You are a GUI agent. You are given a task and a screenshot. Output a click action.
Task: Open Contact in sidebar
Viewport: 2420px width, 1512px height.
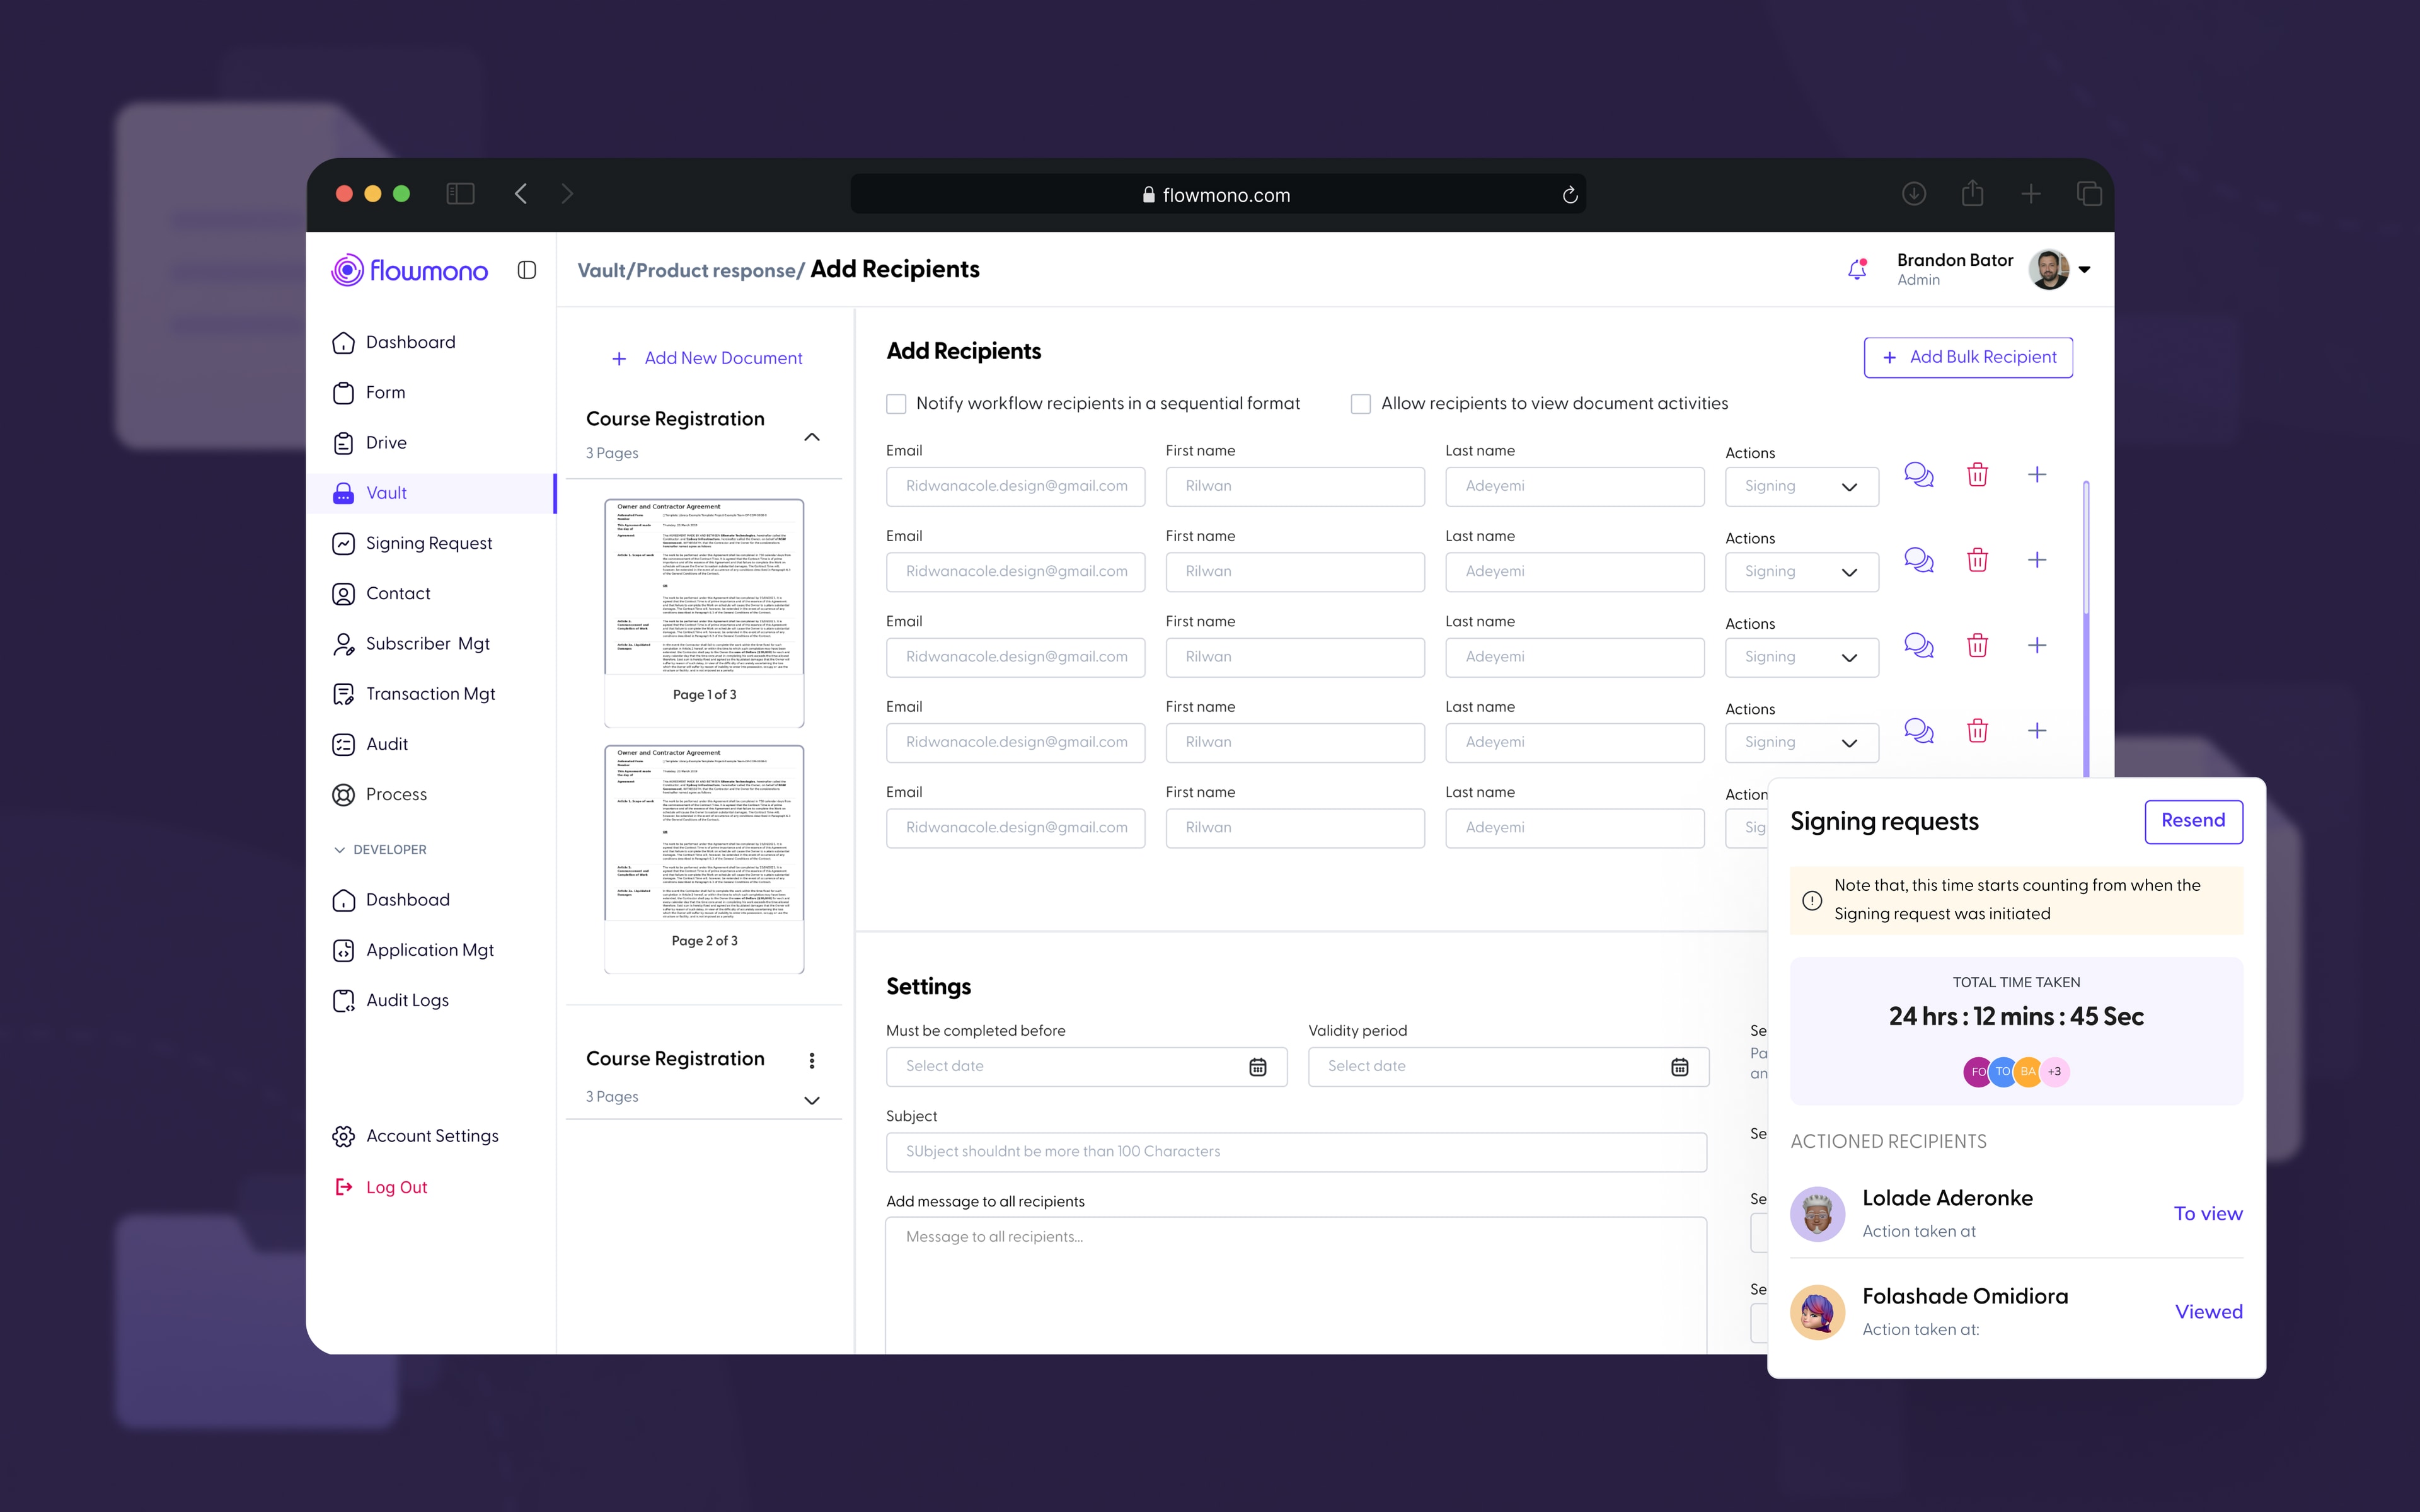[x=381, y=594]
